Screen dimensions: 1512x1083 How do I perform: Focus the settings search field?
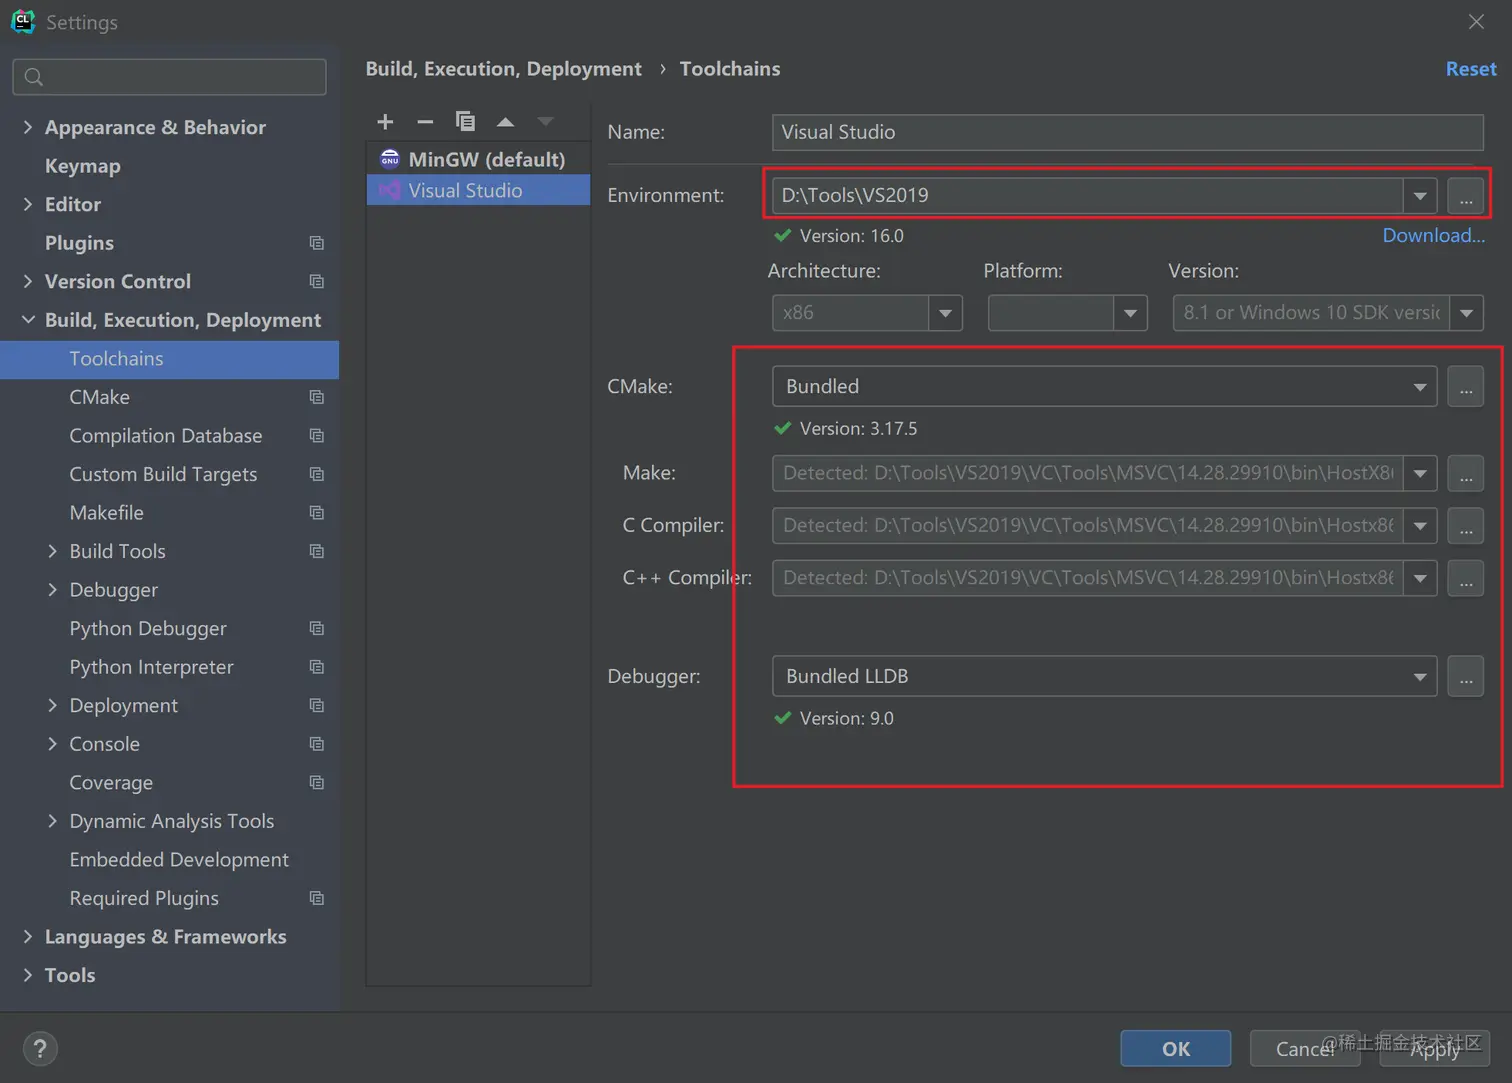(169, 77)
